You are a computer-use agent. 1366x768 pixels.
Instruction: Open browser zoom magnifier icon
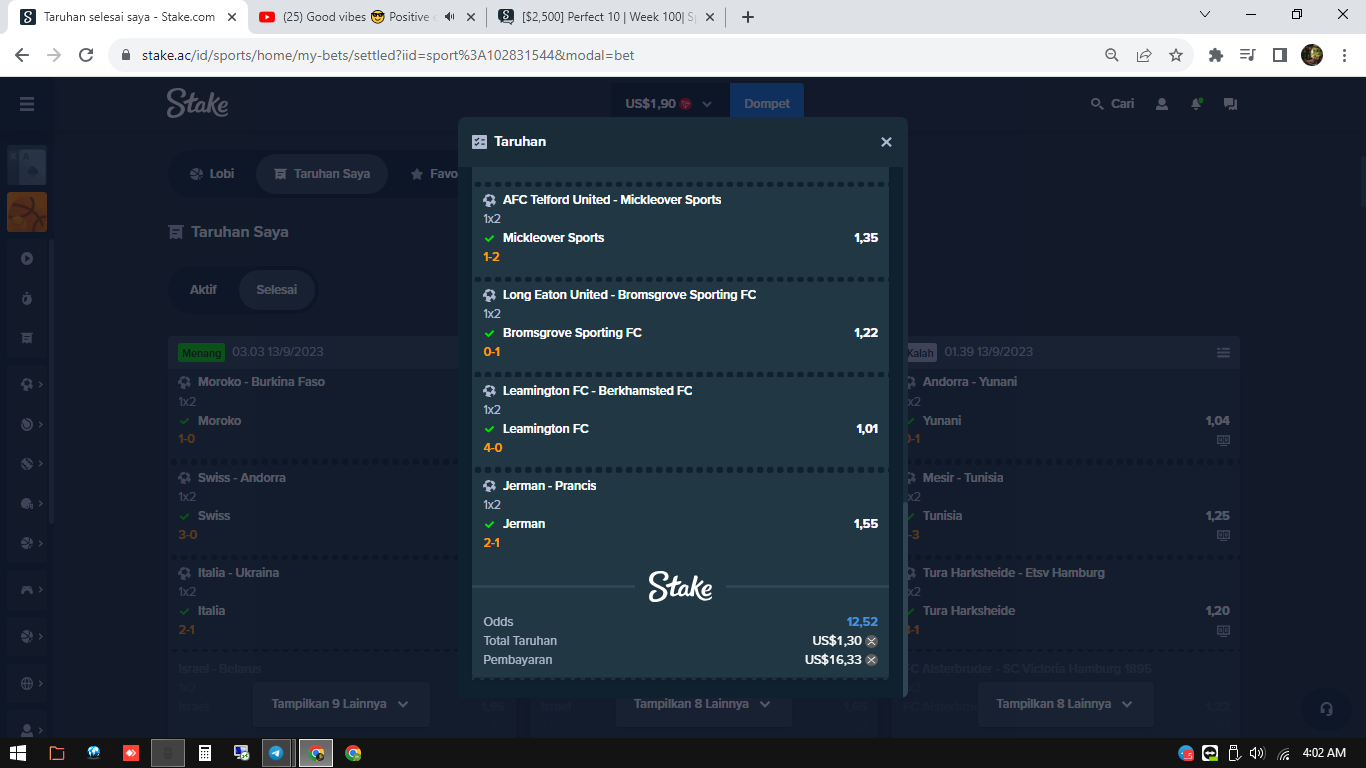1112,56
